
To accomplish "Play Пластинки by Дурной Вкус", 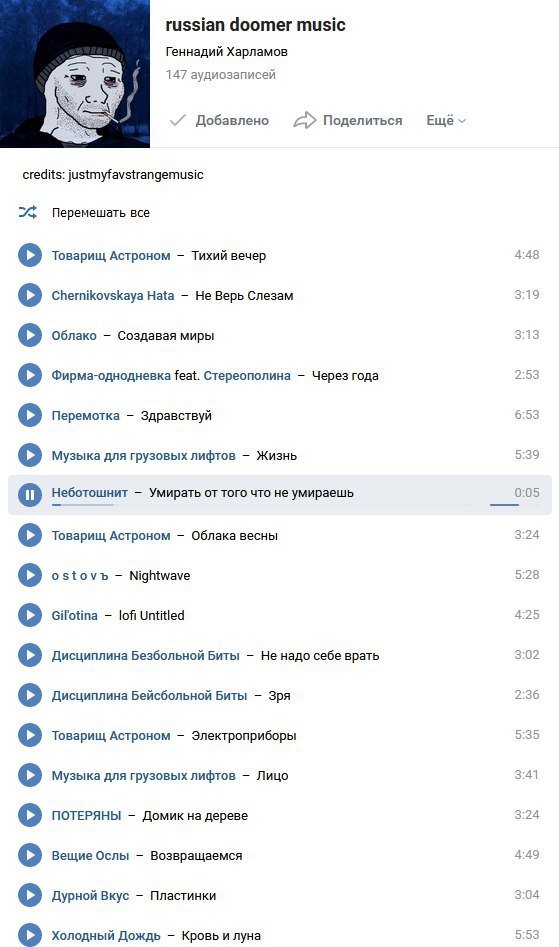I will pos(30,895).
